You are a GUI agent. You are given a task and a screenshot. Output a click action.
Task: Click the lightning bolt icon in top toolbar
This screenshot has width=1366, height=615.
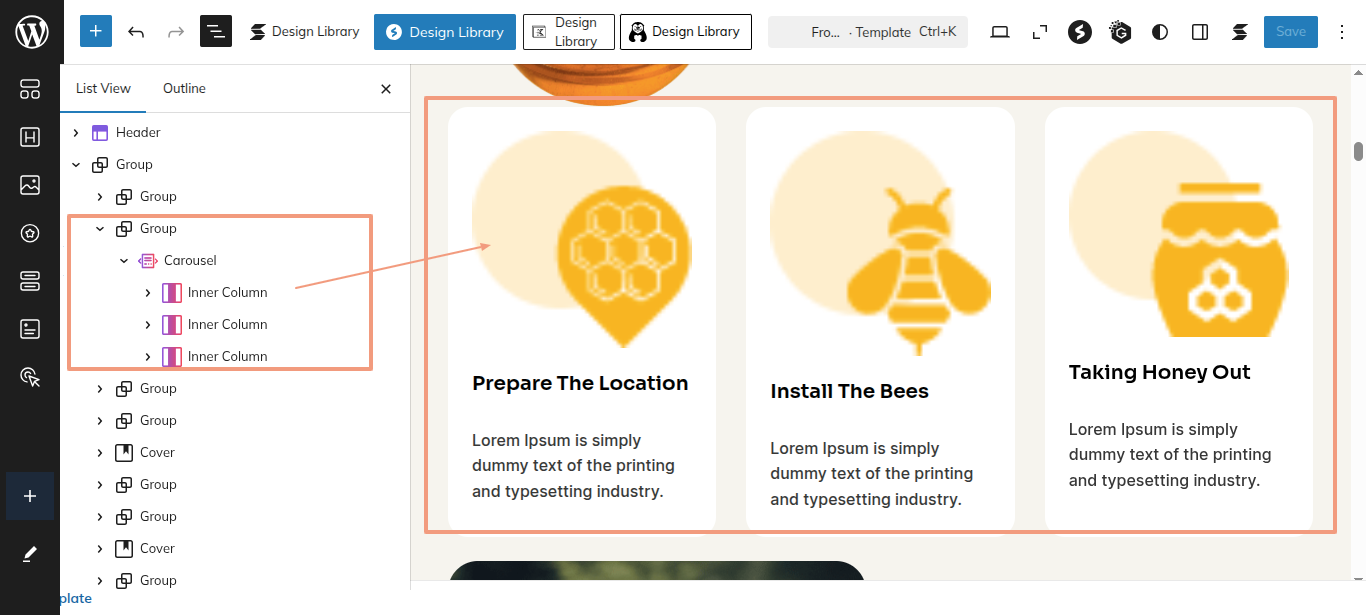coord(1079,32)
